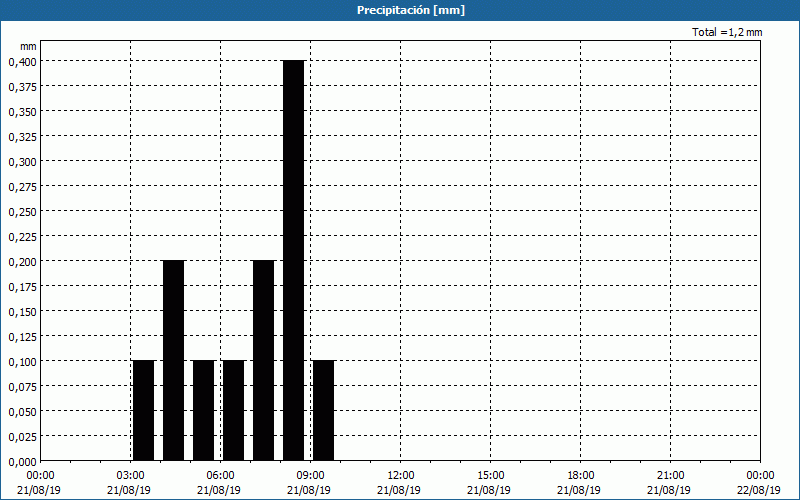Click the Precipitación [mm] title bar
The image size is (800, 500).
click(x=400, y=10)
